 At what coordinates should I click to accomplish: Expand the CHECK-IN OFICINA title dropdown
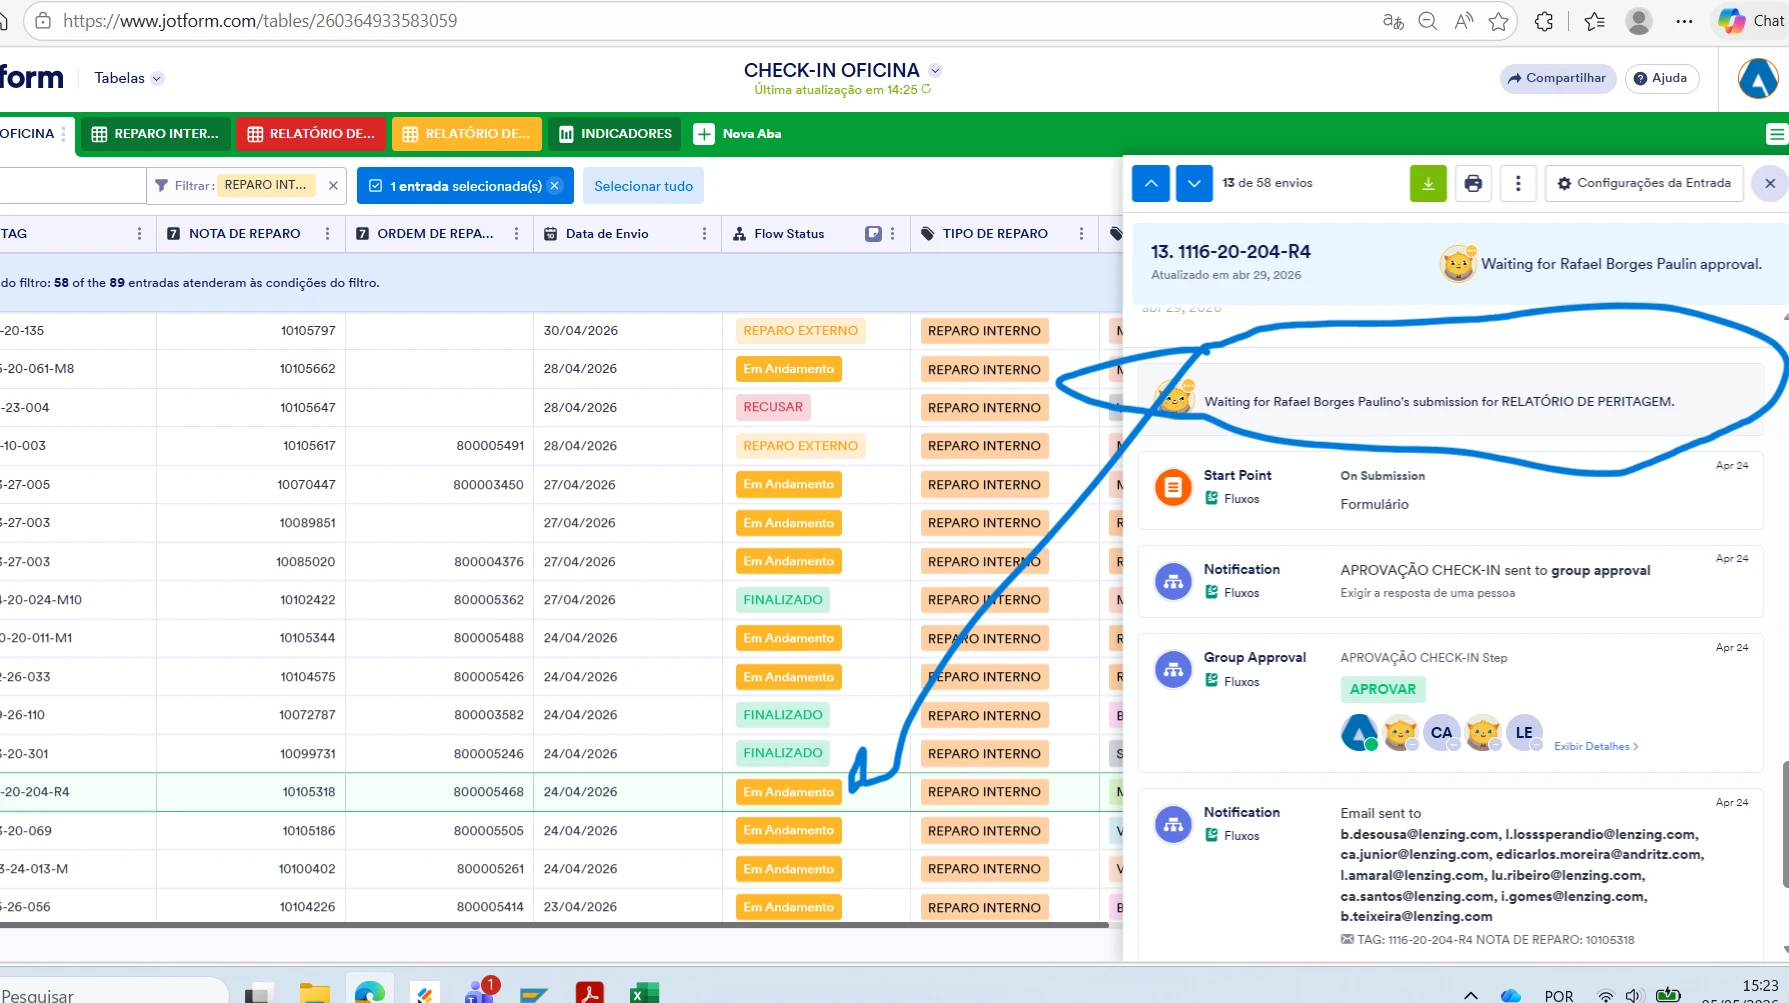[935, 70]
